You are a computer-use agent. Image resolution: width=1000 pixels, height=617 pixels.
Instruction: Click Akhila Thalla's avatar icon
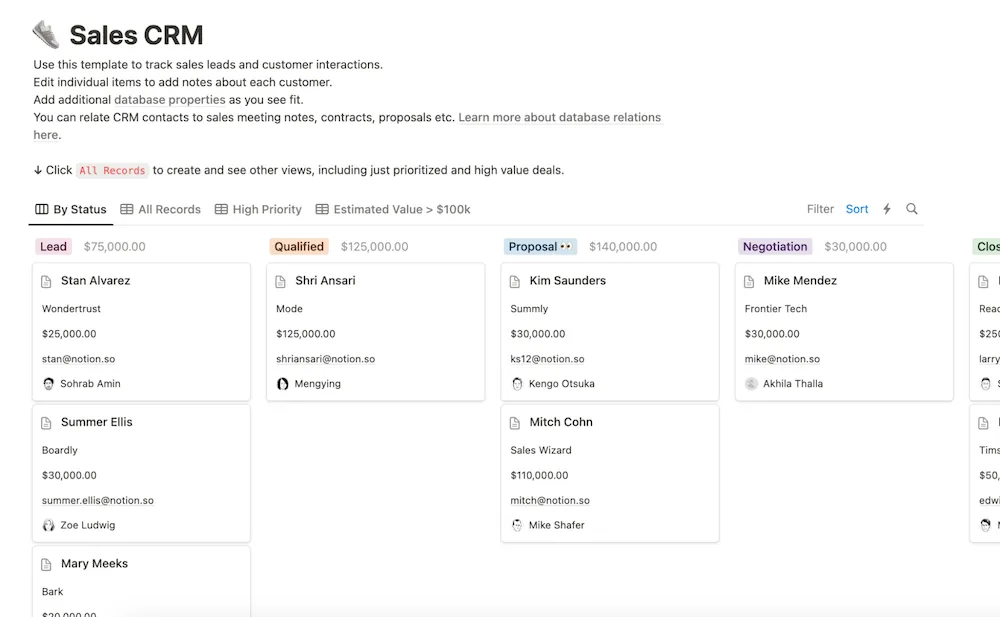point(752,383)
